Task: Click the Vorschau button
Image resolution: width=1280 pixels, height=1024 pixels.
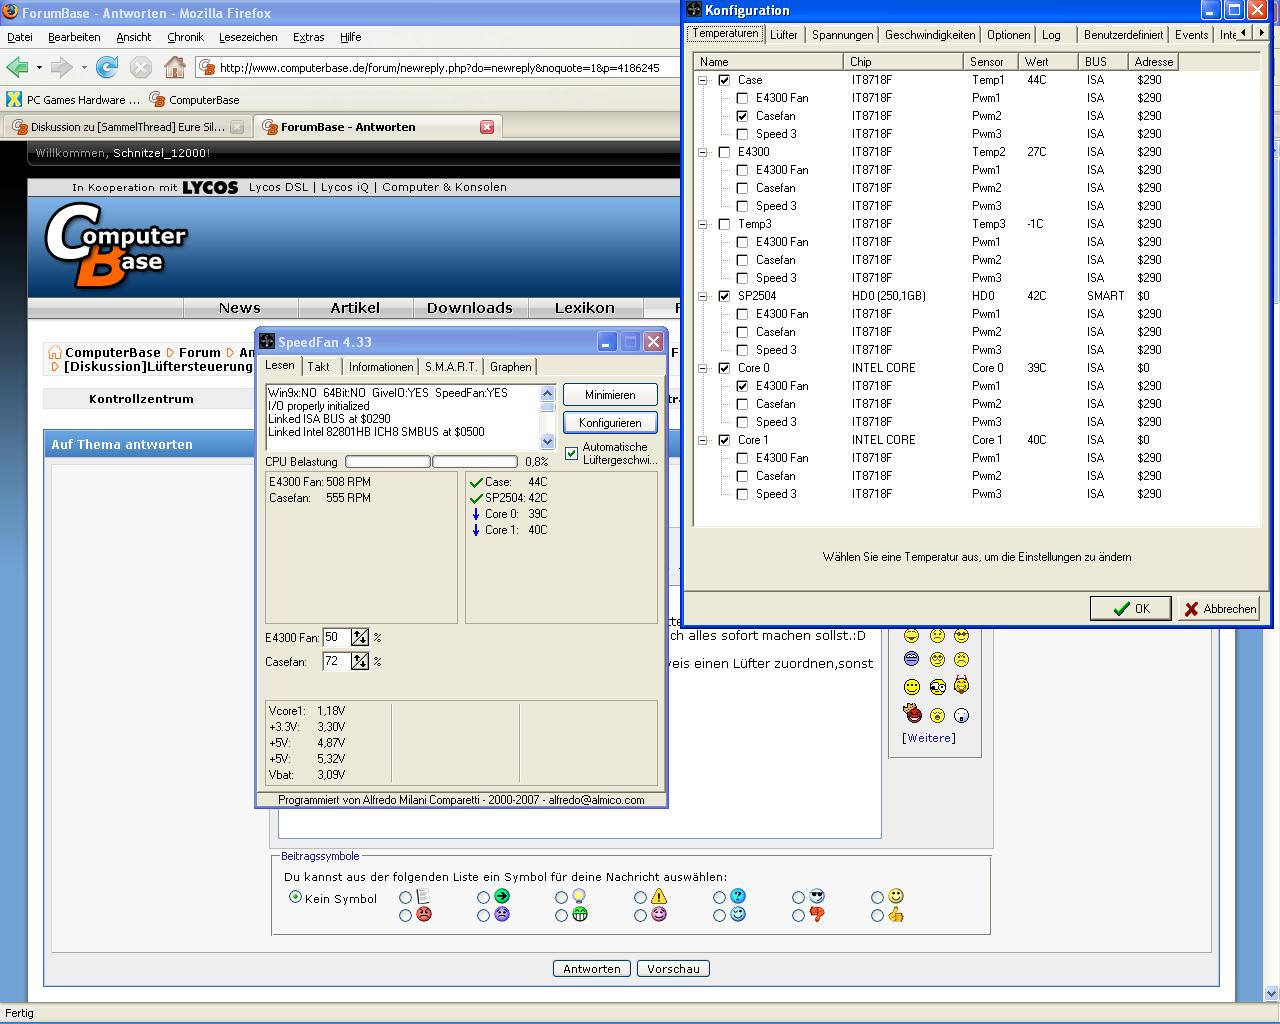Action: [673, 969]
